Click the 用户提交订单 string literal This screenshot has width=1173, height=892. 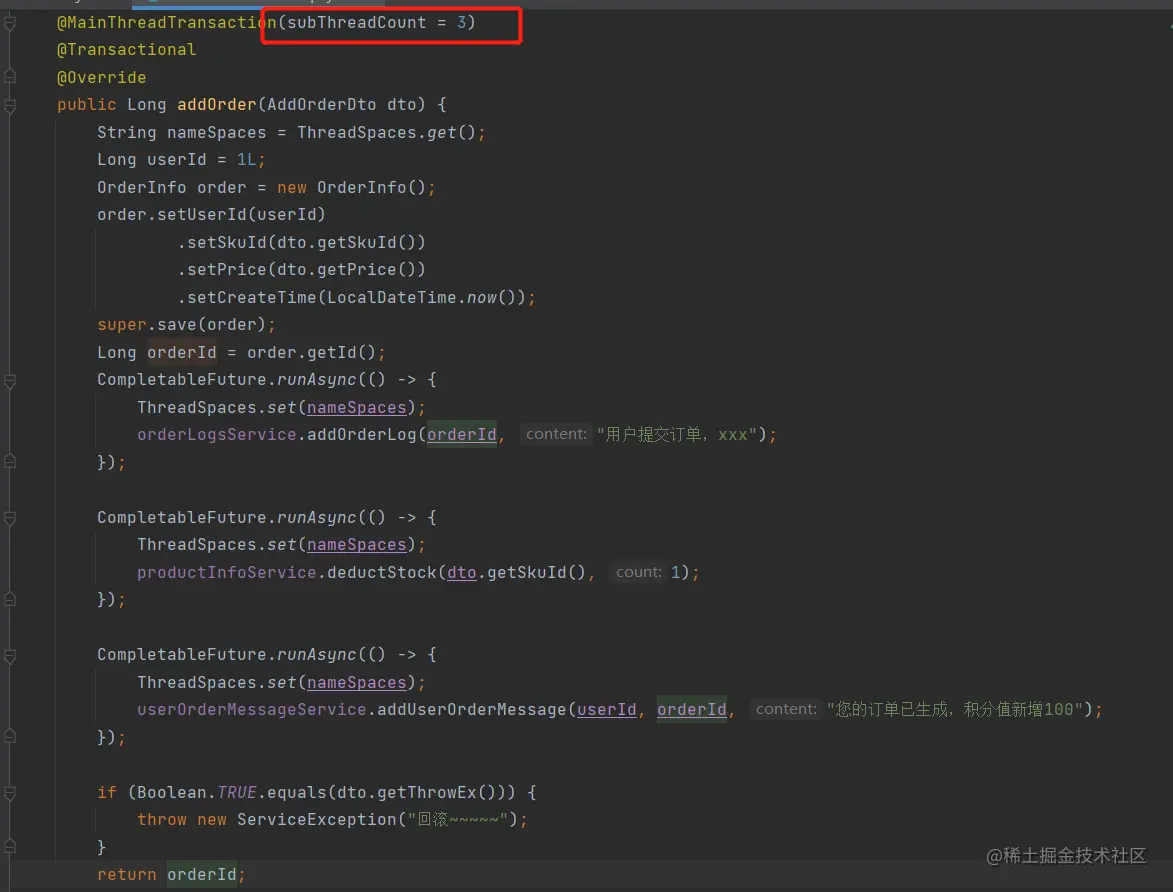[676, 434]
